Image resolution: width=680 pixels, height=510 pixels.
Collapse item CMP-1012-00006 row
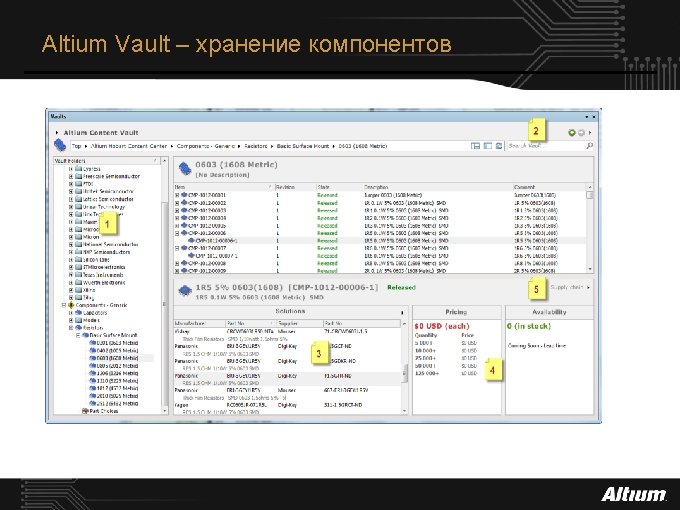point(177,233)
